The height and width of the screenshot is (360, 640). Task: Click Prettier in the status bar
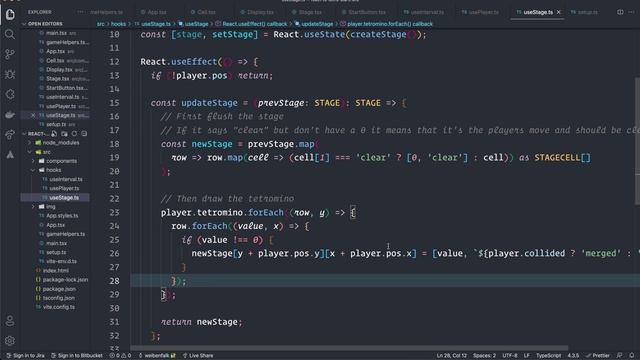point(598,356)
